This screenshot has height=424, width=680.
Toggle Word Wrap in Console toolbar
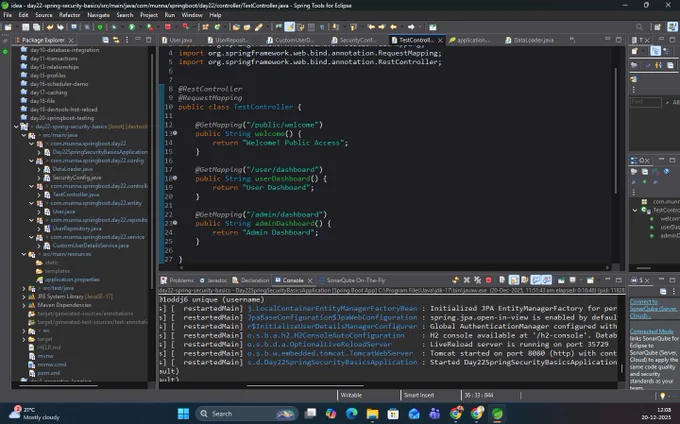pos(524,280)
